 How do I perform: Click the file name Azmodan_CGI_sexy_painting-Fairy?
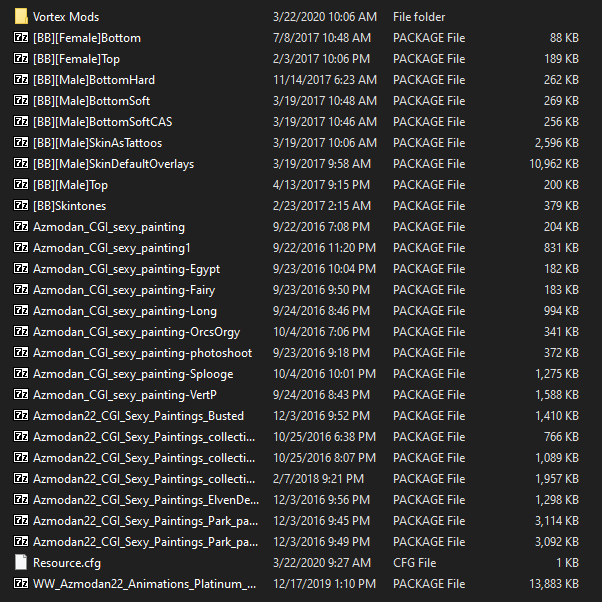[124, 290]
